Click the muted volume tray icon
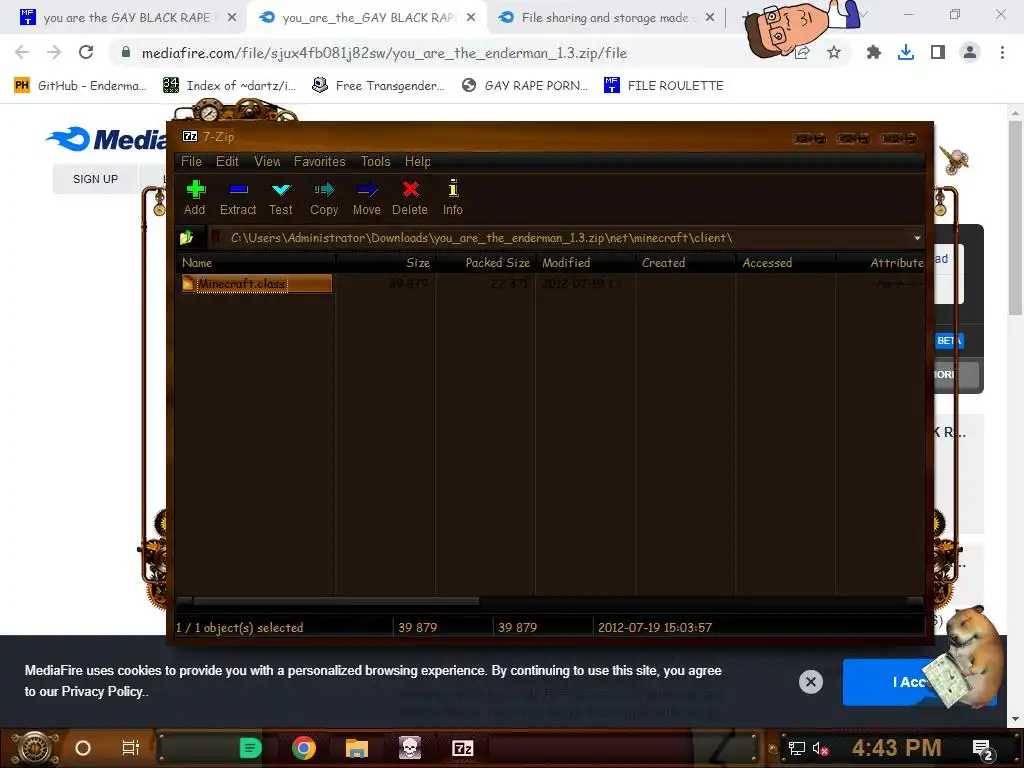Image resolution: width=1024 pixels, height=768 pixels. pyautogui.click(x=821, y=748)
